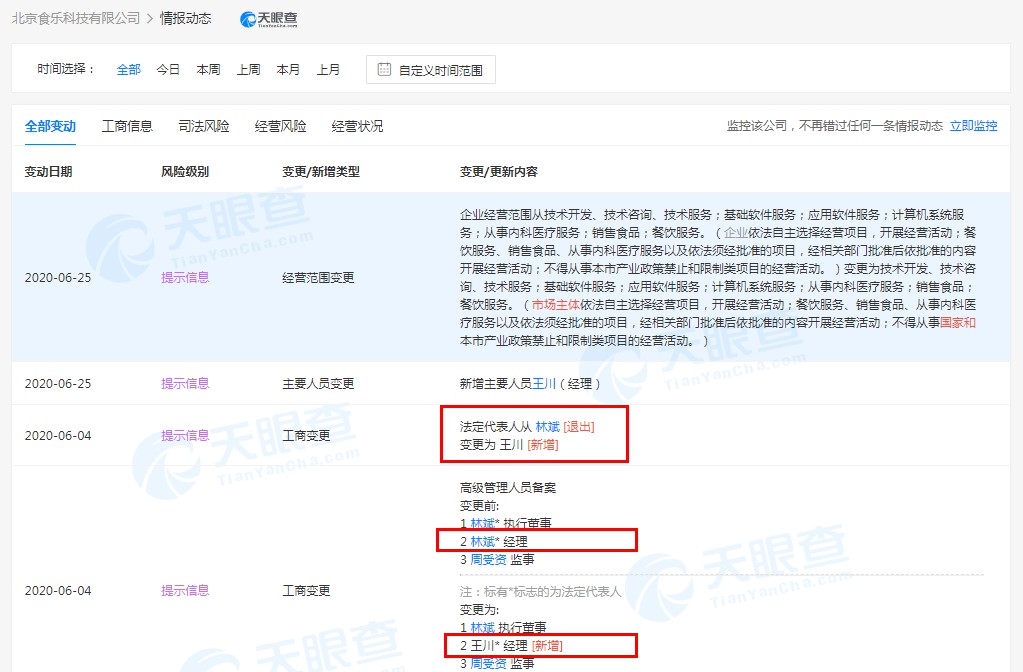Open 林斌 link marked 退出
The height and width of the screenshot is (672, 1023).
[x=547, y=427]
